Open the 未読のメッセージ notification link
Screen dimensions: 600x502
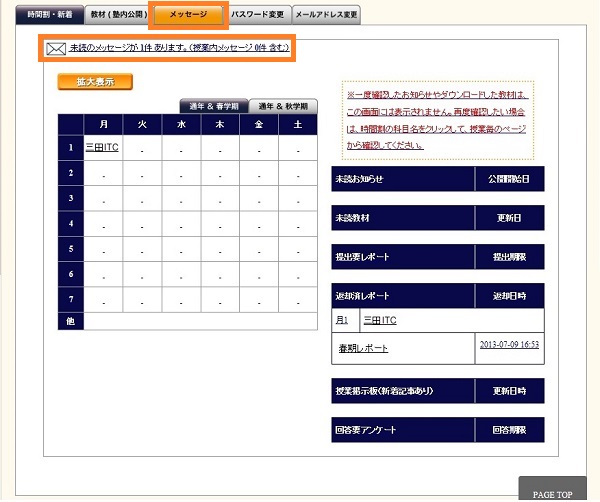(x=178, y=48)
